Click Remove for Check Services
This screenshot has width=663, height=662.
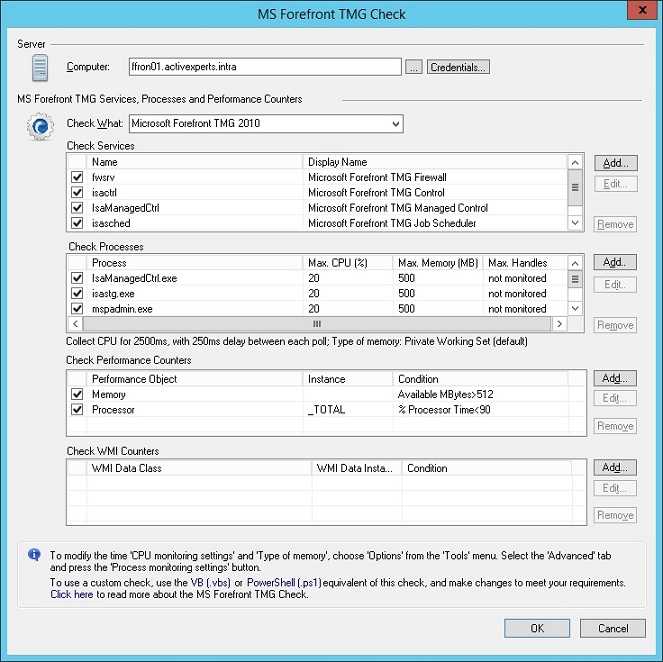point(615,224)
